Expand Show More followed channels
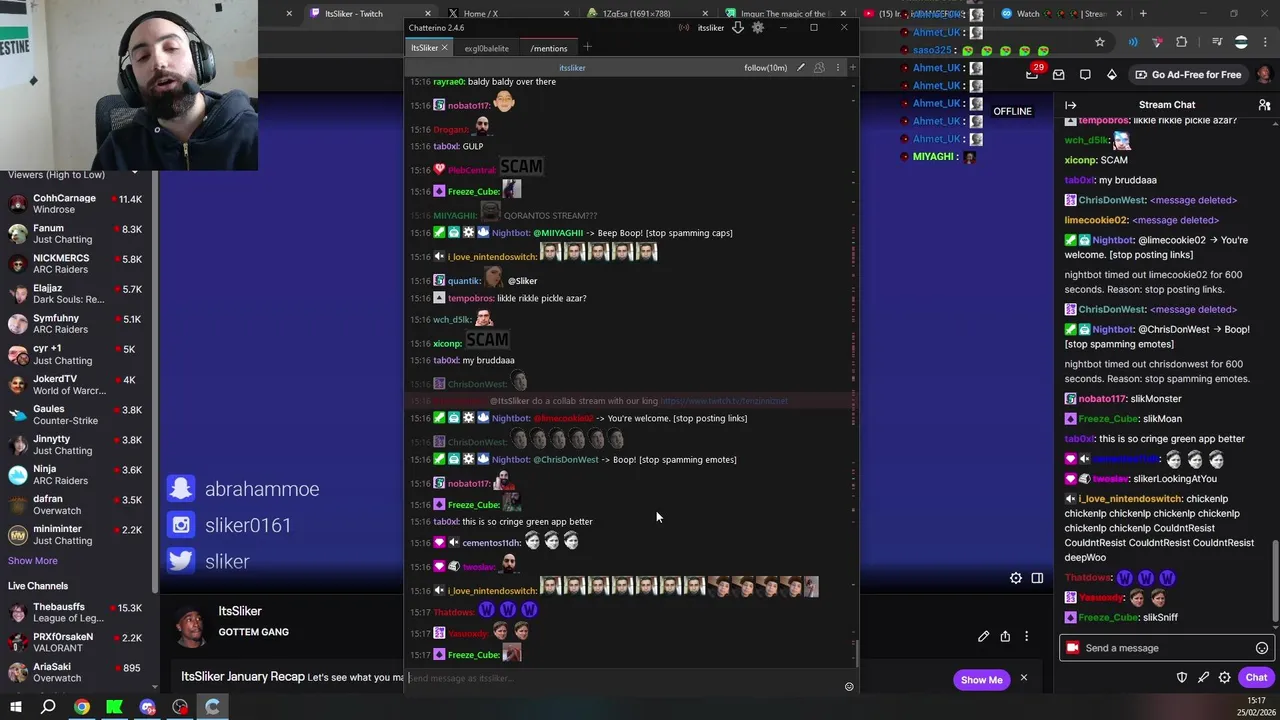 (x=33, y=561)
